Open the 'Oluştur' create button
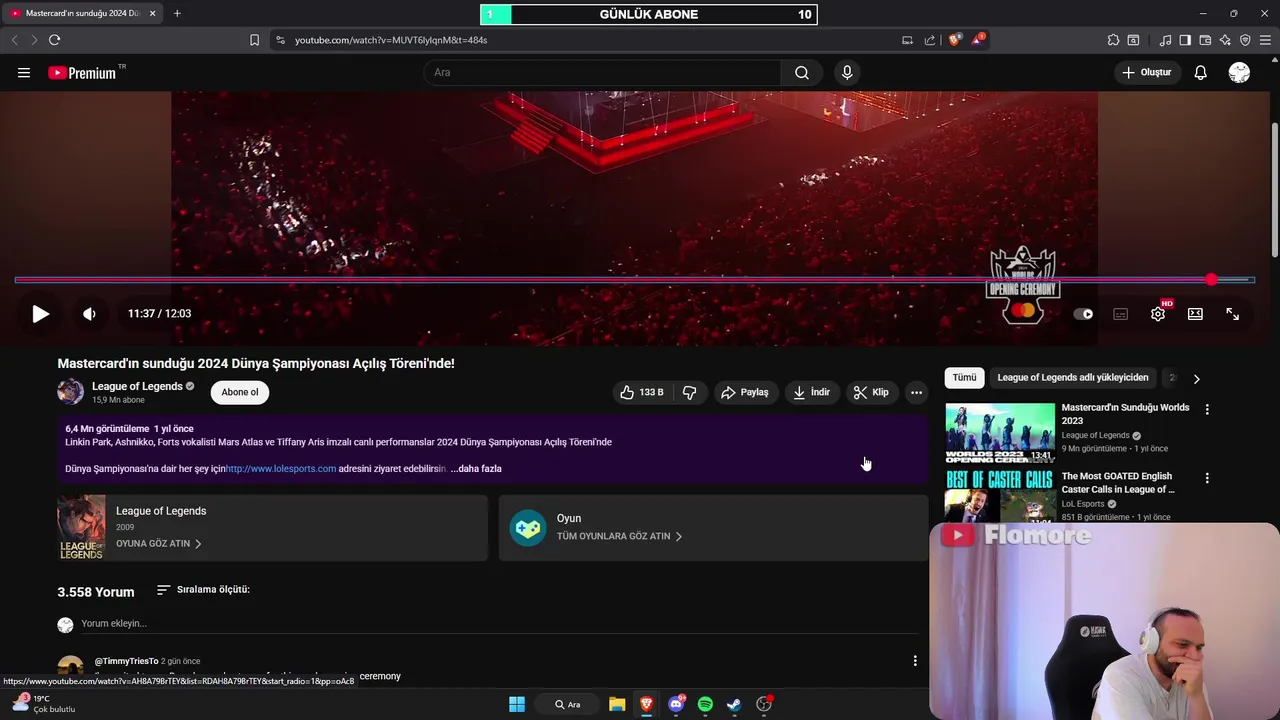The image size is (1280, 720). point(1146,72)
